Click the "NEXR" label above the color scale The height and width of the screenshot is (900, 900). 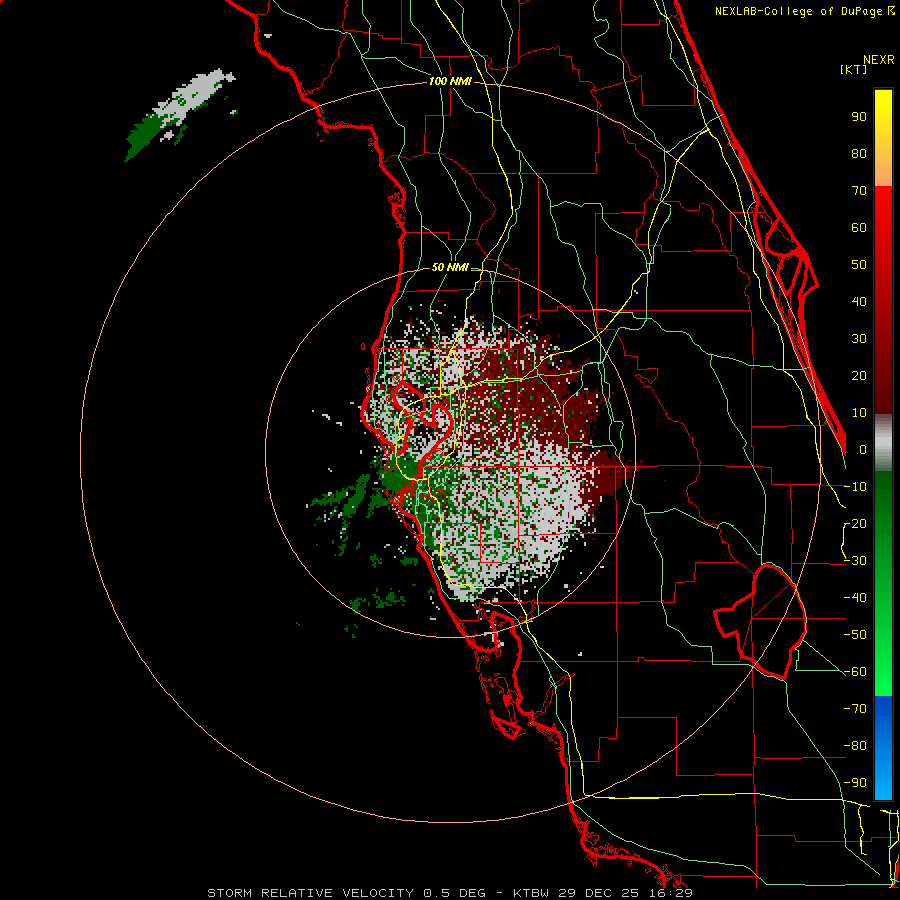[879, 60]
